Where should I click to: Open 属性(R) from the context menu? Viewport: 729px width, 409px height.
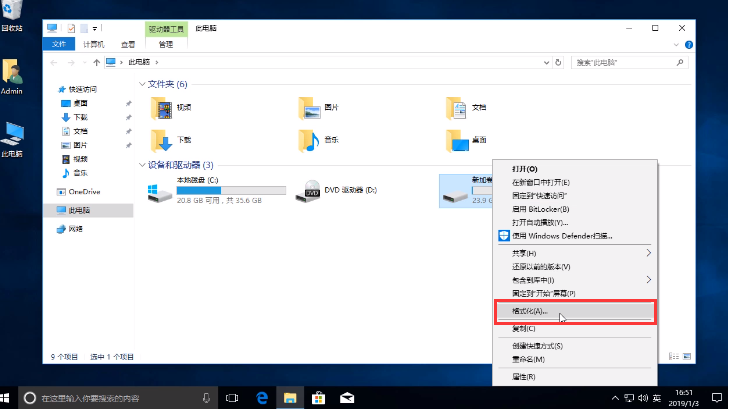point(524,377)
